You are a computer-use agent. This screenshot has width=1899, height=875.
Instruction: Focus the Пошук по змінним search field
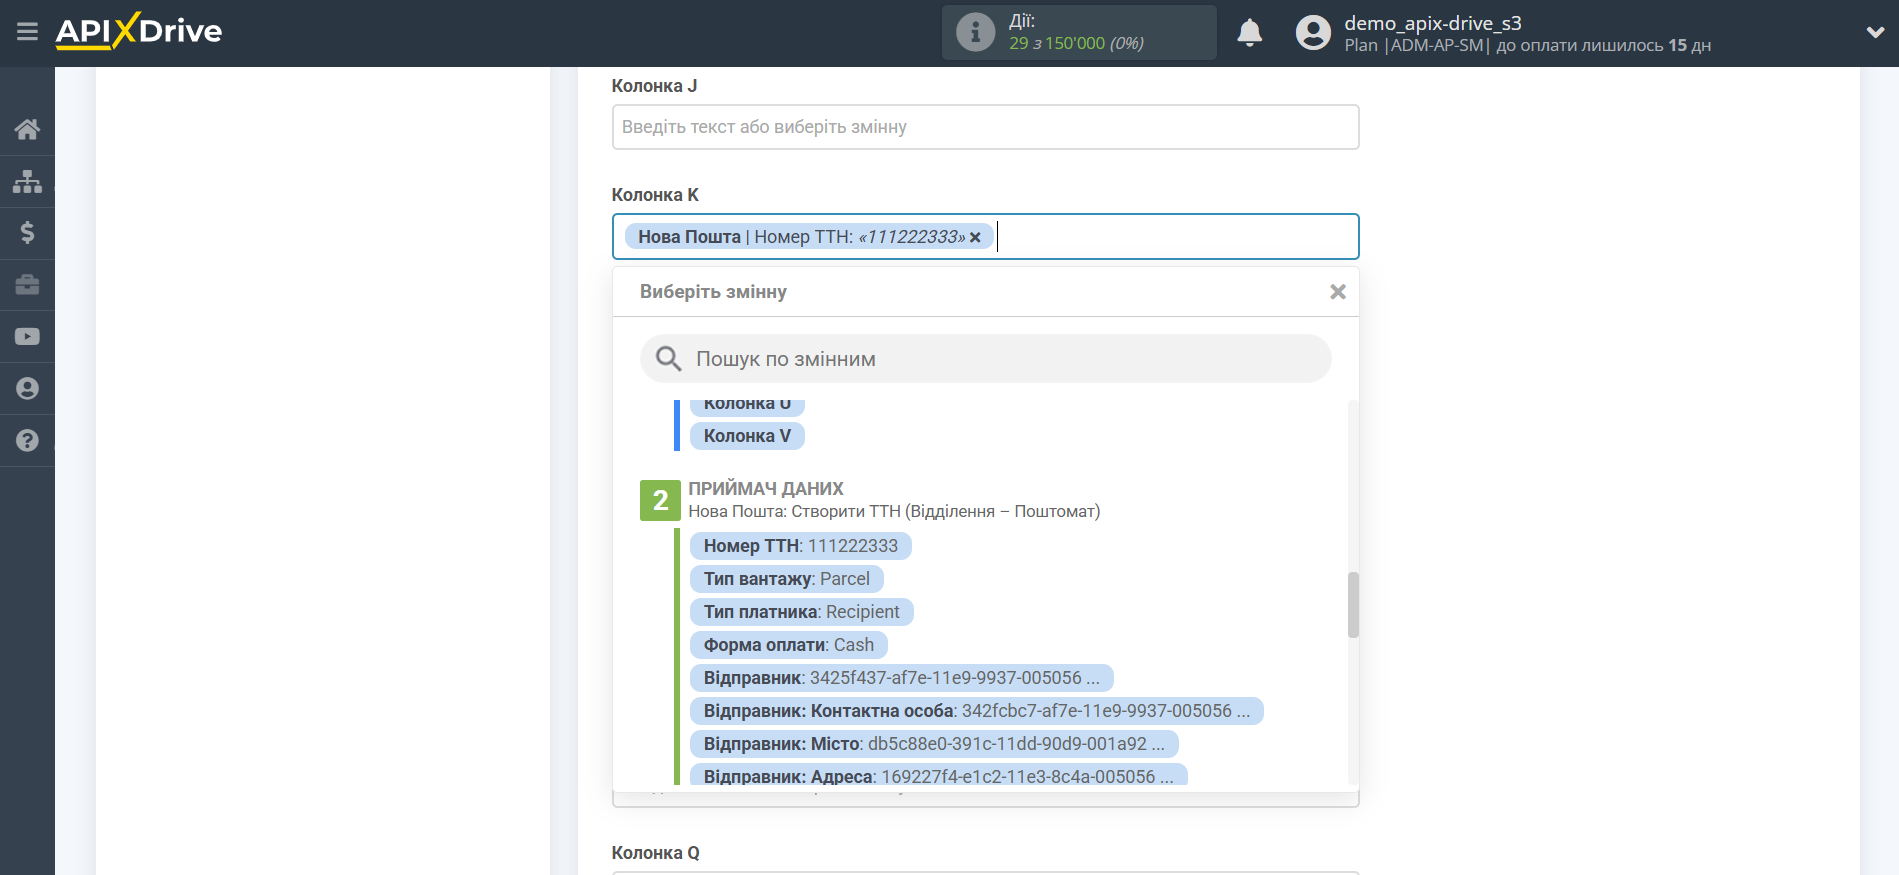985,359
